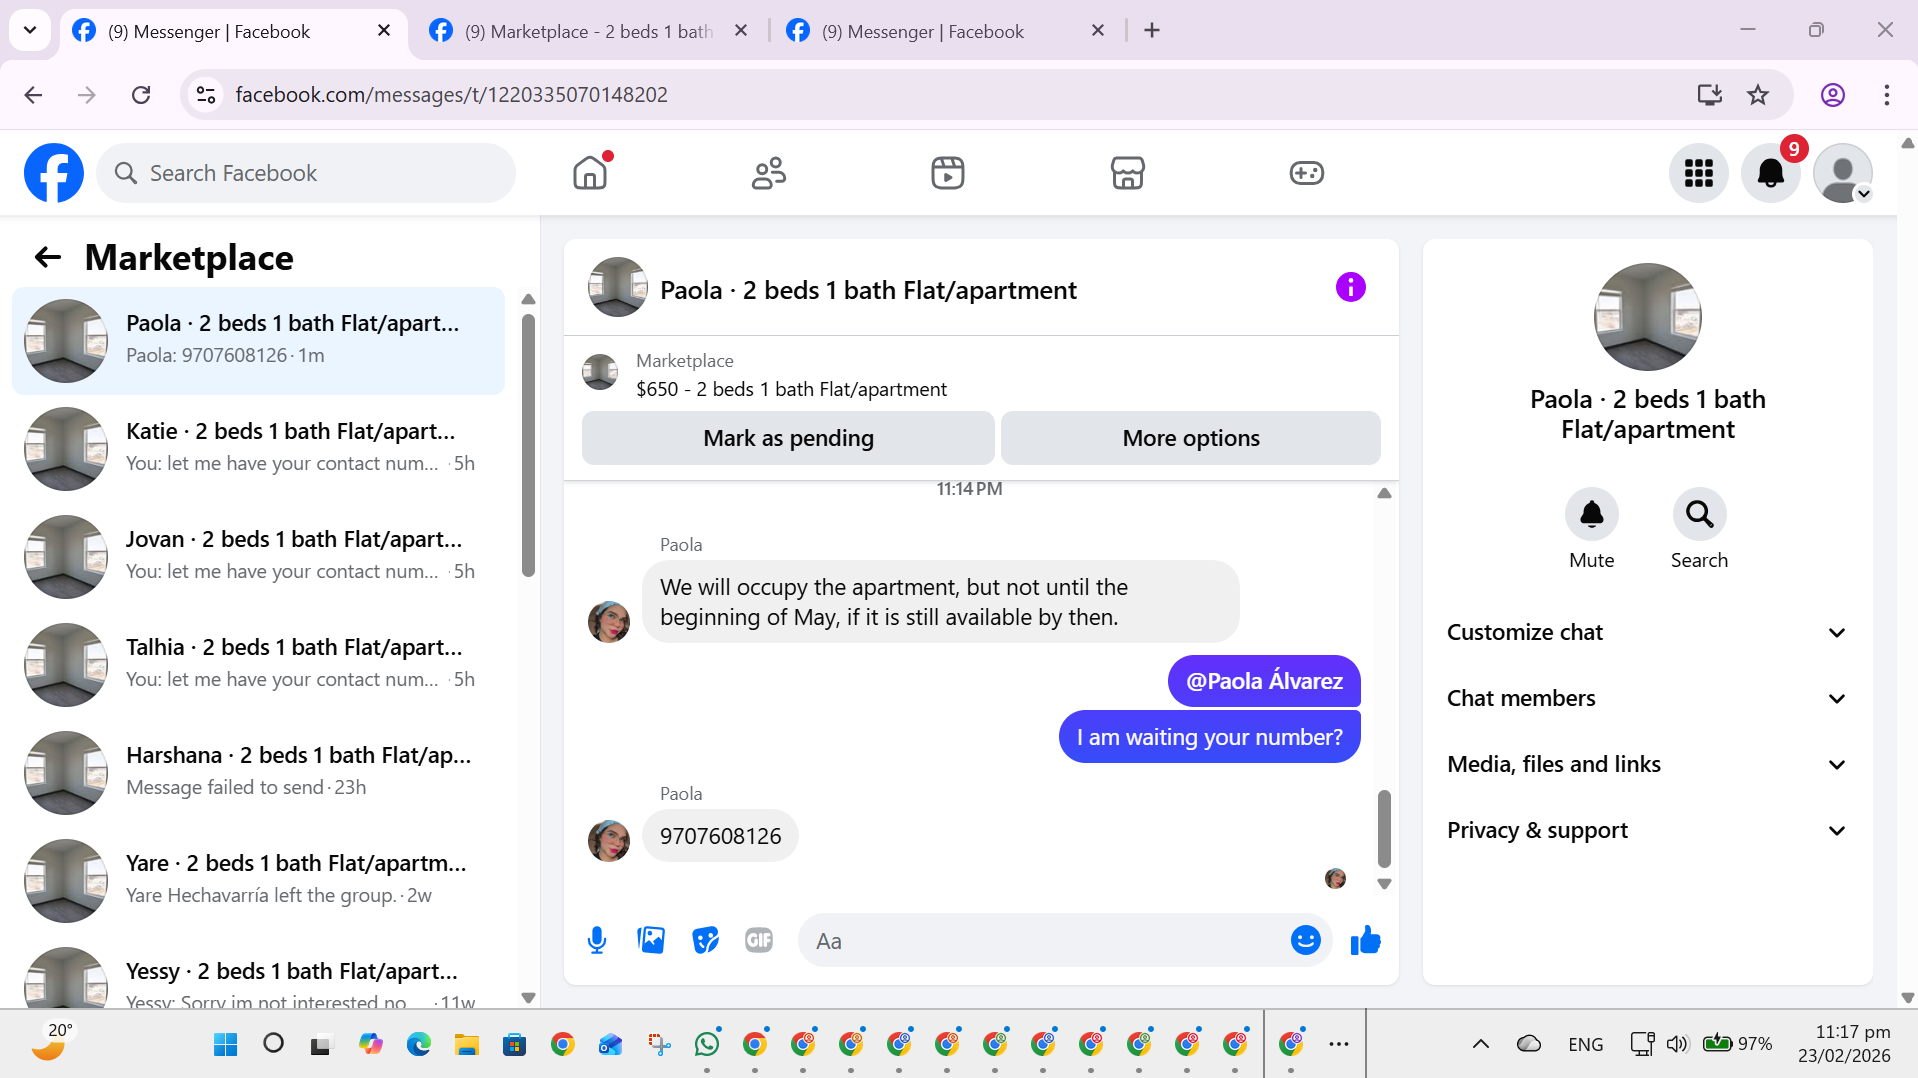Open a new browser tab
The height and width of the screenshot is (1078, 1918).
[x=1152, y=31]
